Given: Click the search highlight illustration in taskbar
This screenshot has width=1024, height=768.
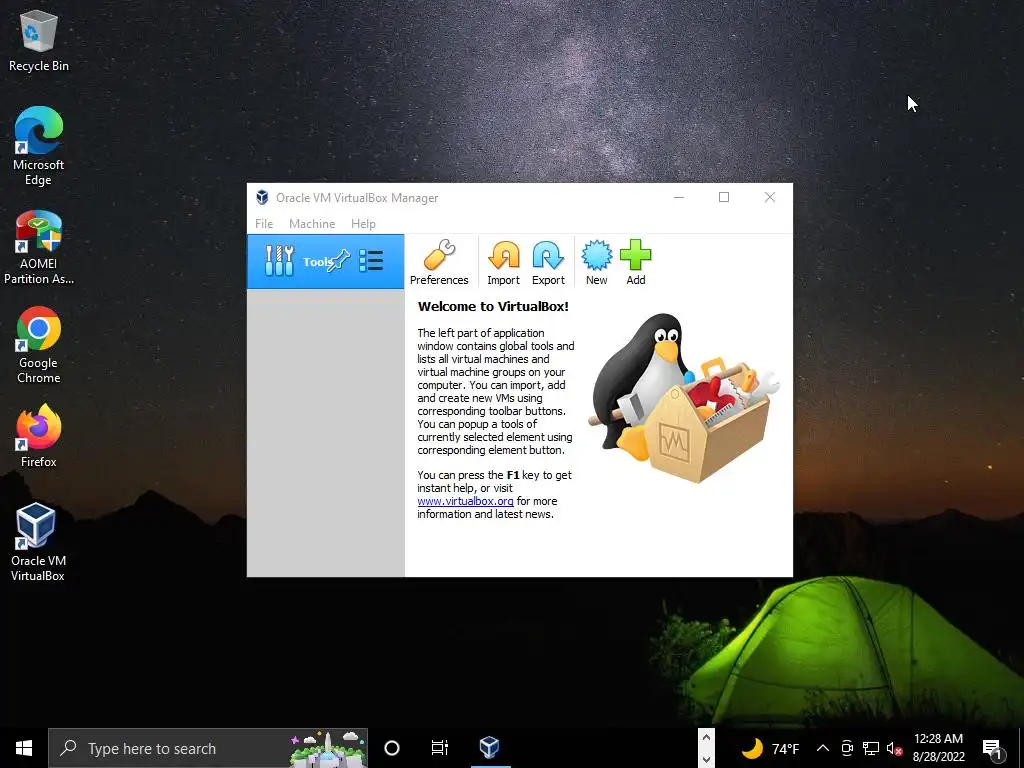Looking at the screenshot, I should click(328, 748).
